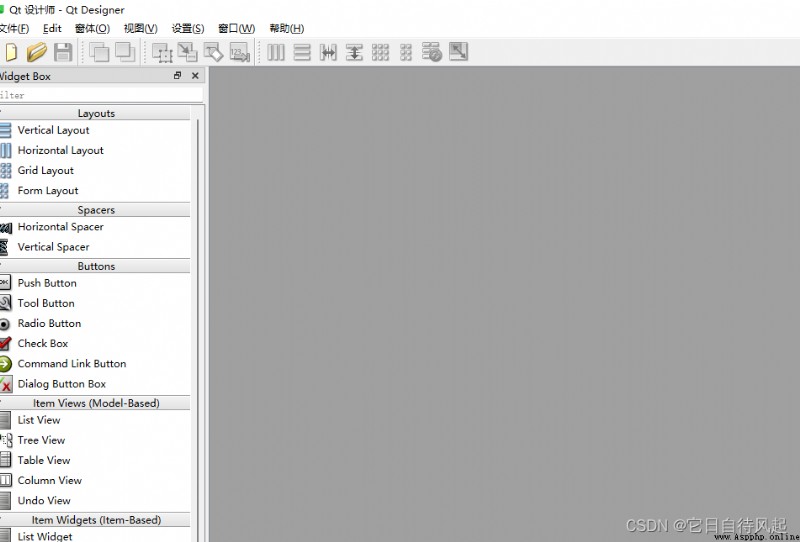Select Grid Layout in the Widget Box
800x542 pixels.
[95, 170]
